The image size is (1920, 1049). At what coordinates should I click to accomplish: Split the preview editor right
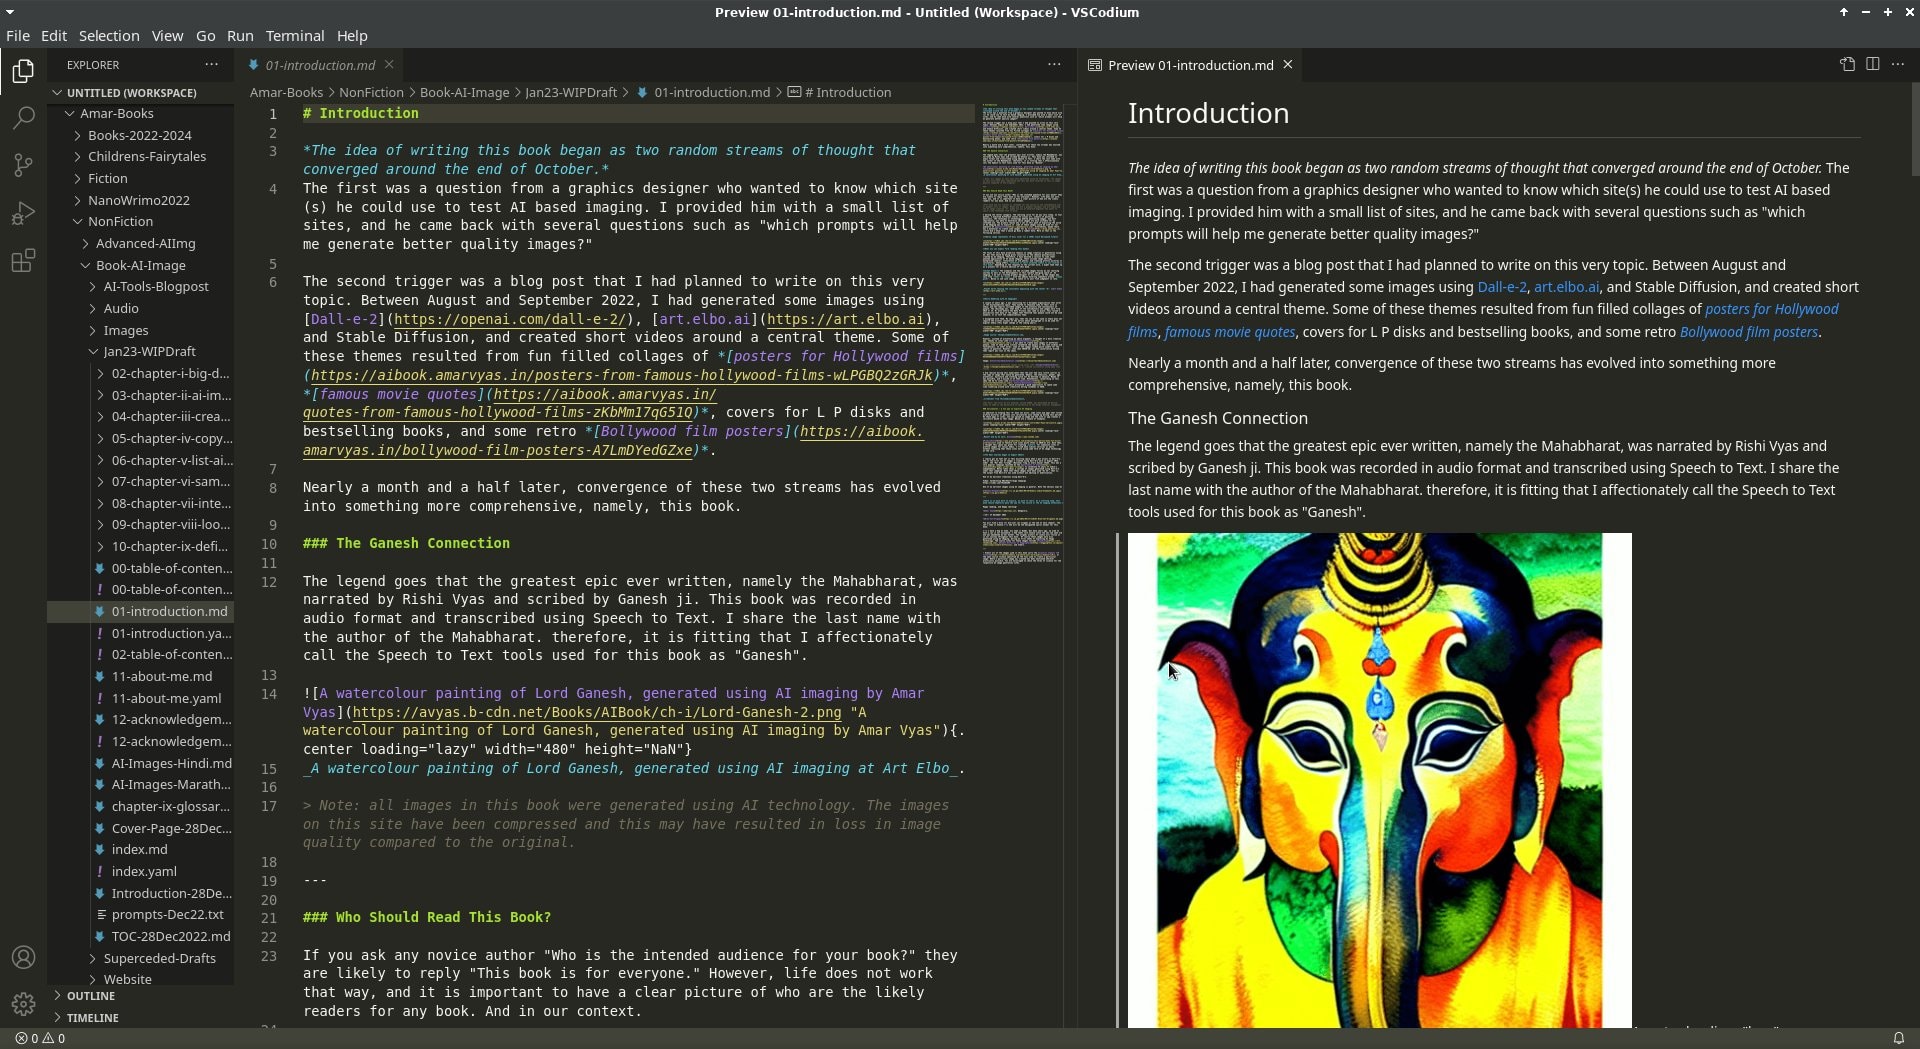(x=1872, y=64)
